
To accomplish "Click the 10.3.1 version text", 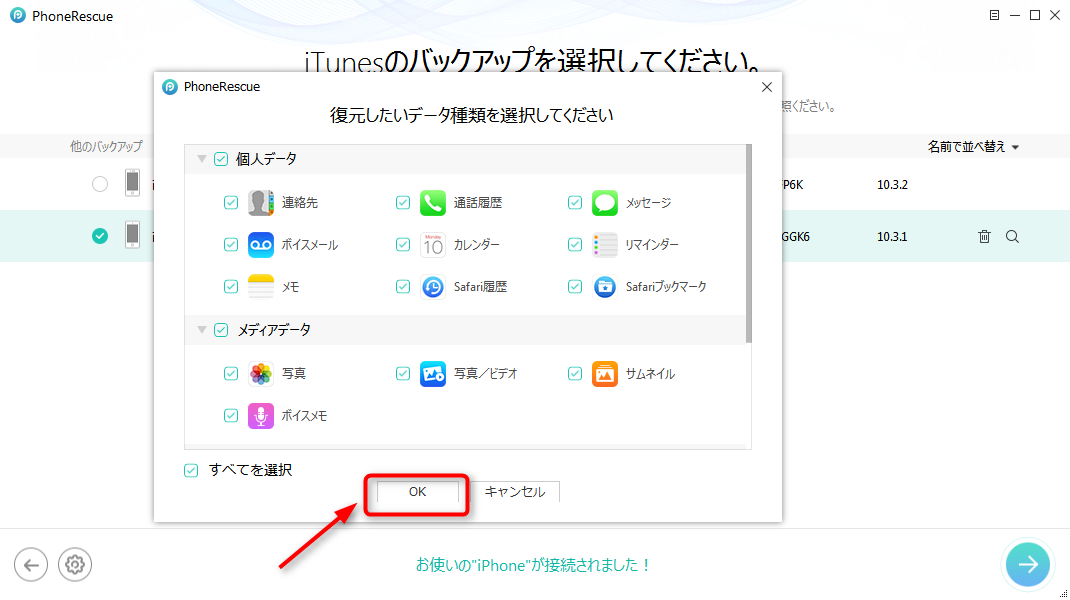I will click(892, 237).
